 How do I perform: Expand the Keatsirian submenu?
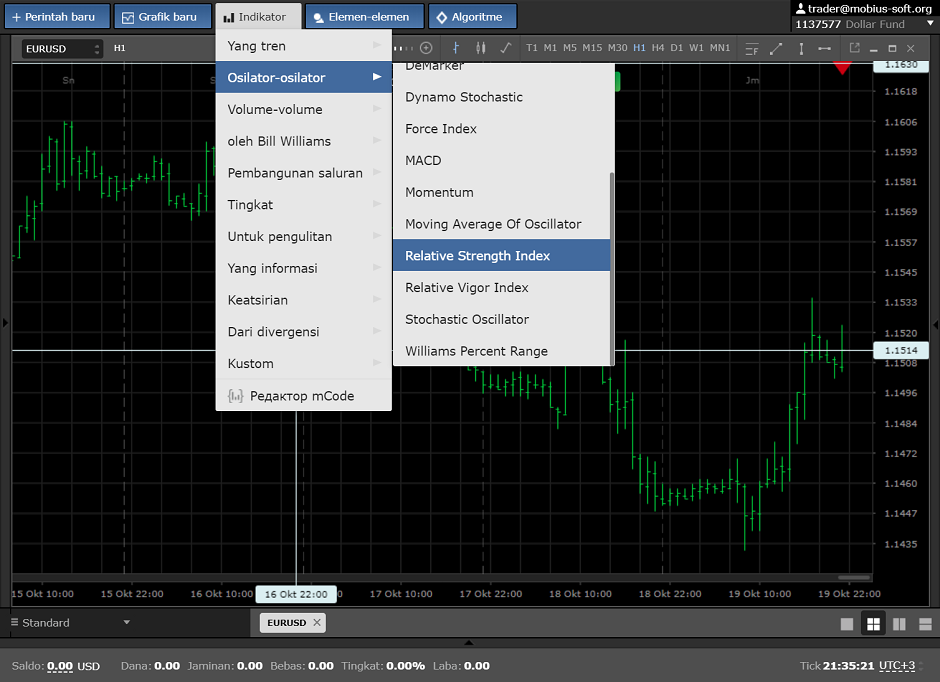coord(303,300)
